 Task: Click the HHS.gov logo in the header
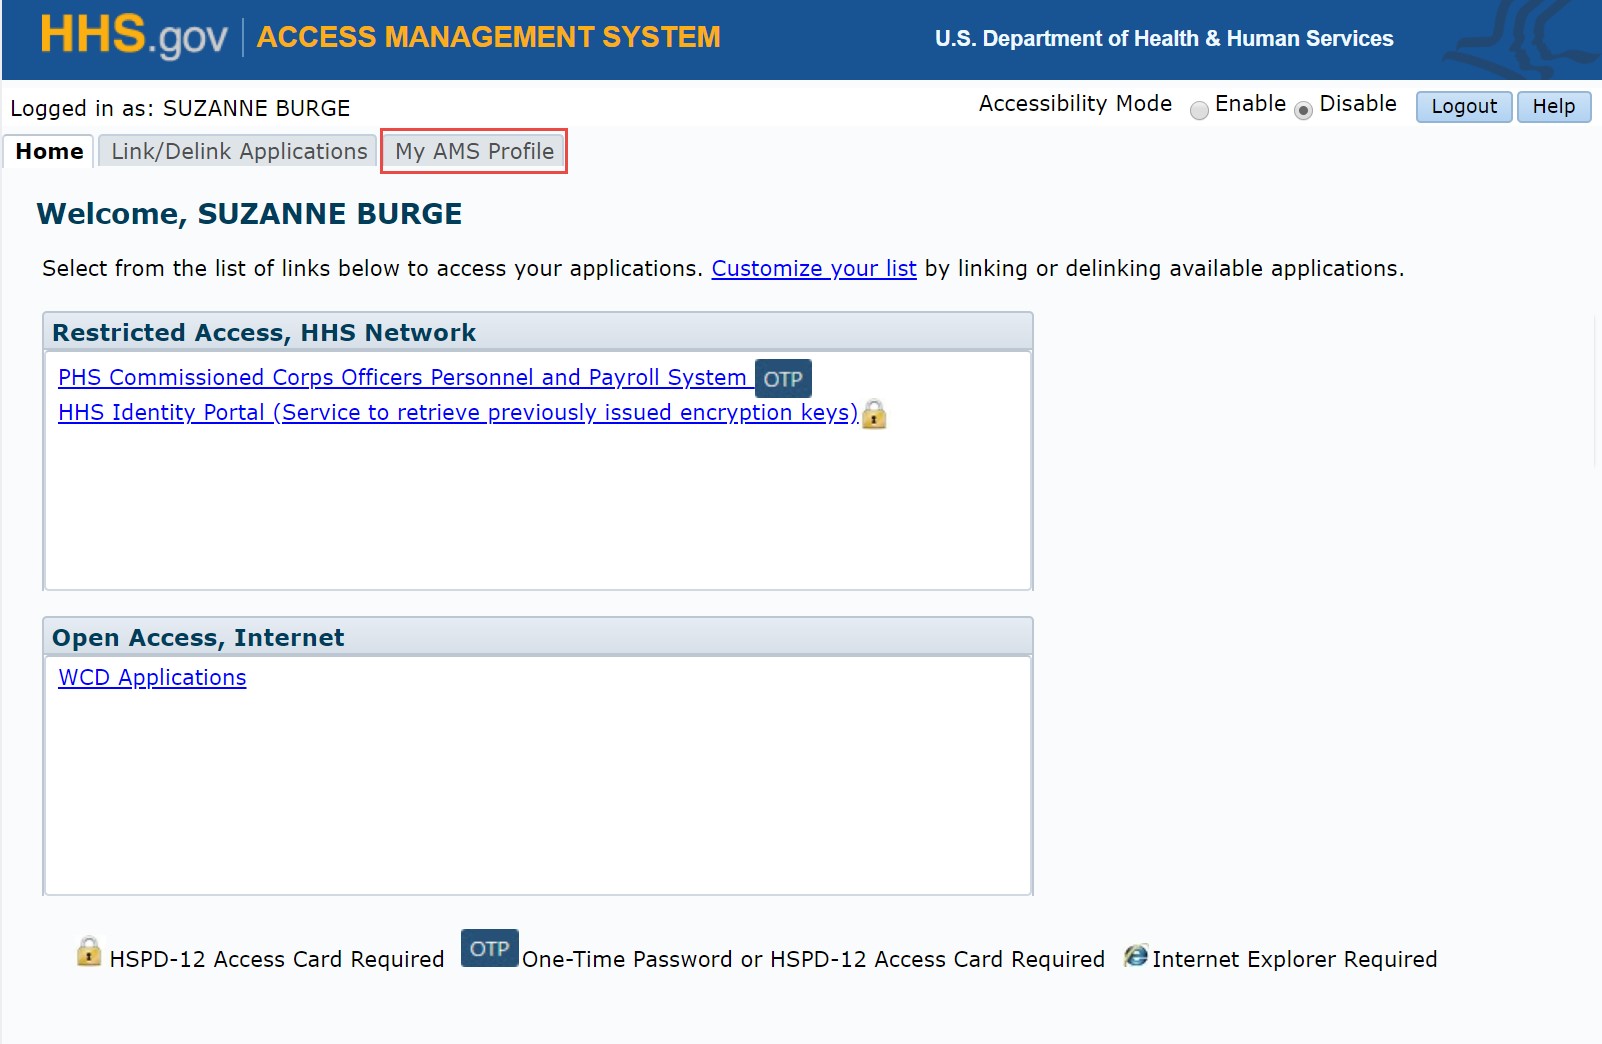(x=134, y=37)
